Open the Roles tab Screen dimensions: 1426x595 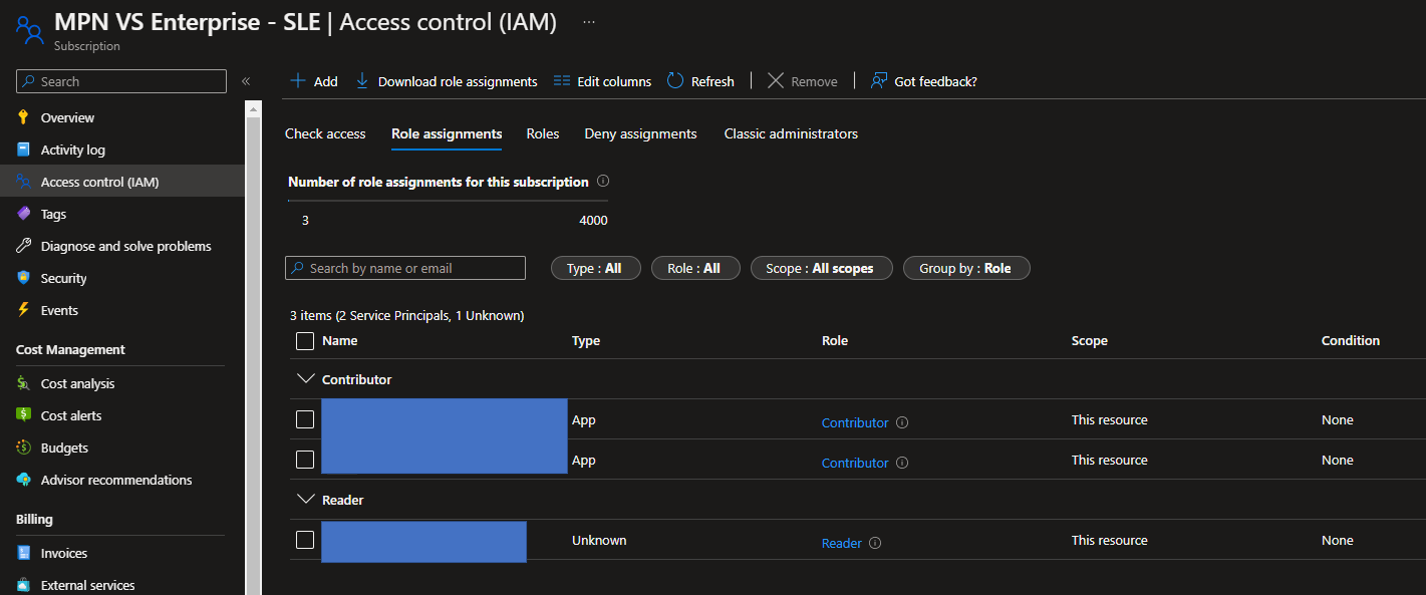pos(543,134)
